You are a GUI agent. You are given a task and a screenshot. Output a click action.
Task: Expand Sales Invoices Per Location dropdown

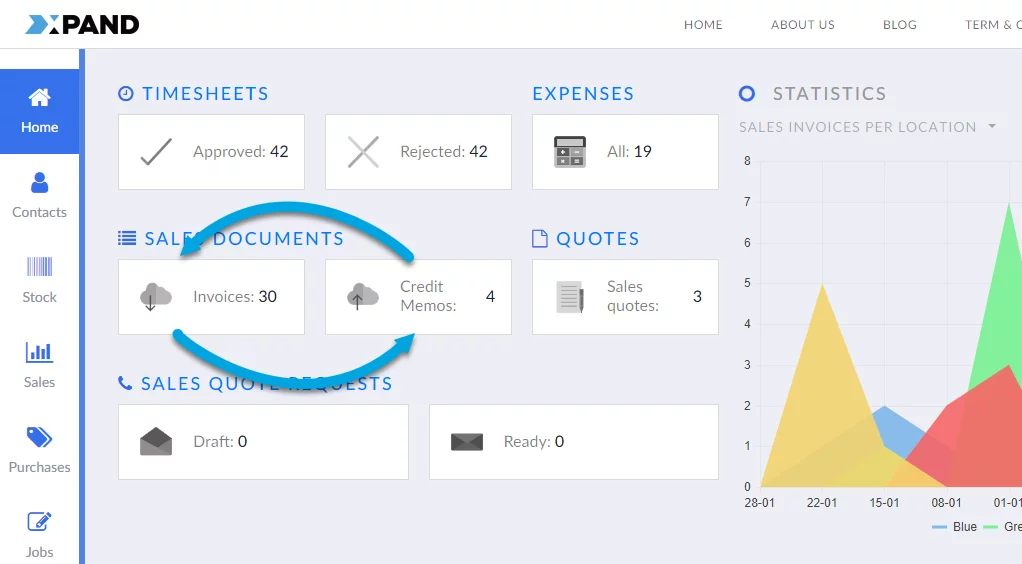click(x=992, y=127)
